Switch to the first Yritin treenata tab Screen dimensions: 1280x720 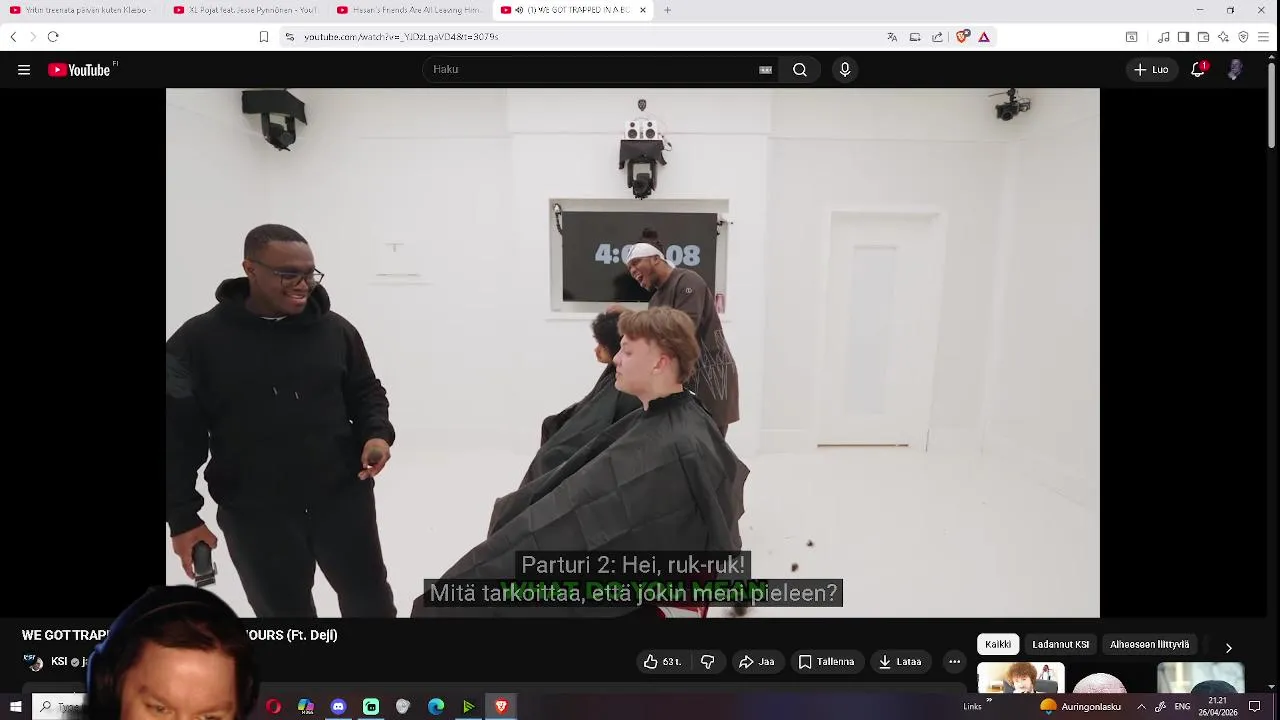click(x=80, y=10)
